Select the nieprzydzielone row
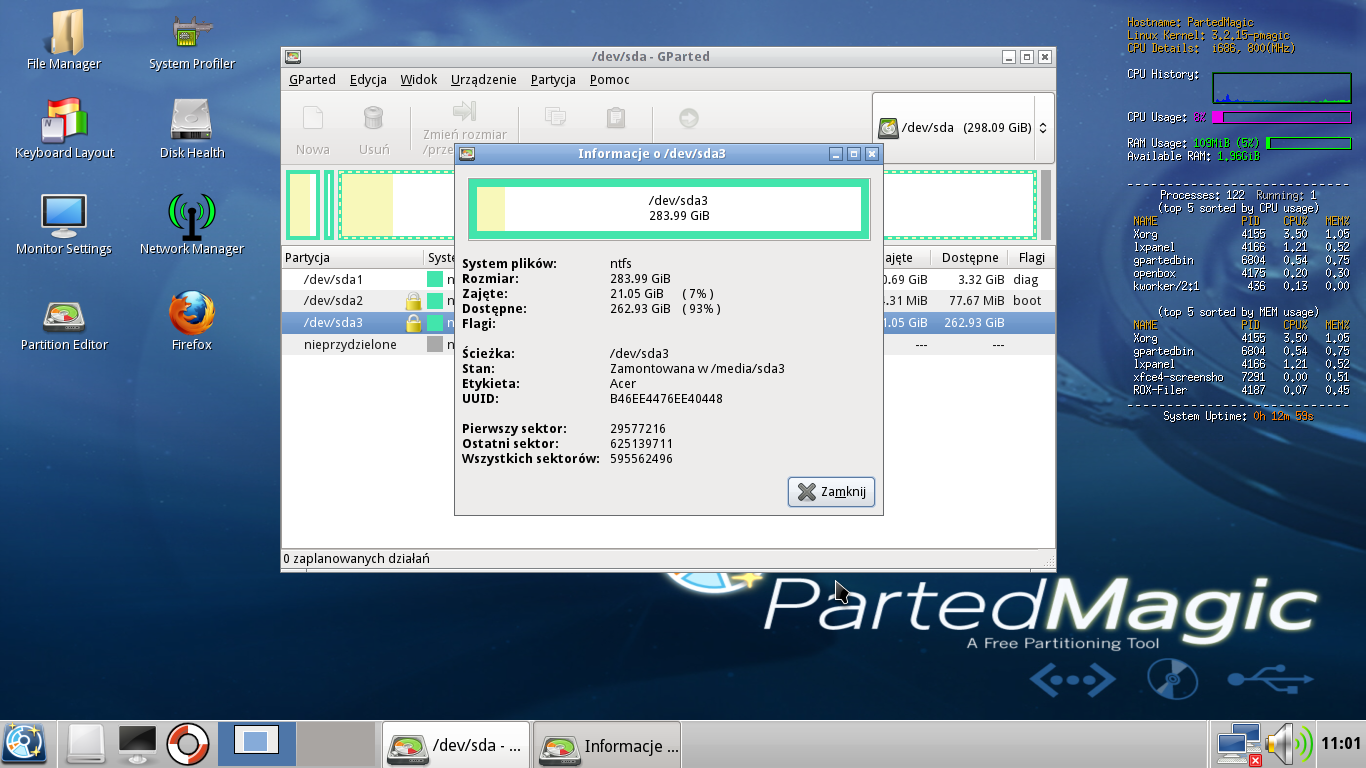The image size is (1366, 768). tap(668, 344)
